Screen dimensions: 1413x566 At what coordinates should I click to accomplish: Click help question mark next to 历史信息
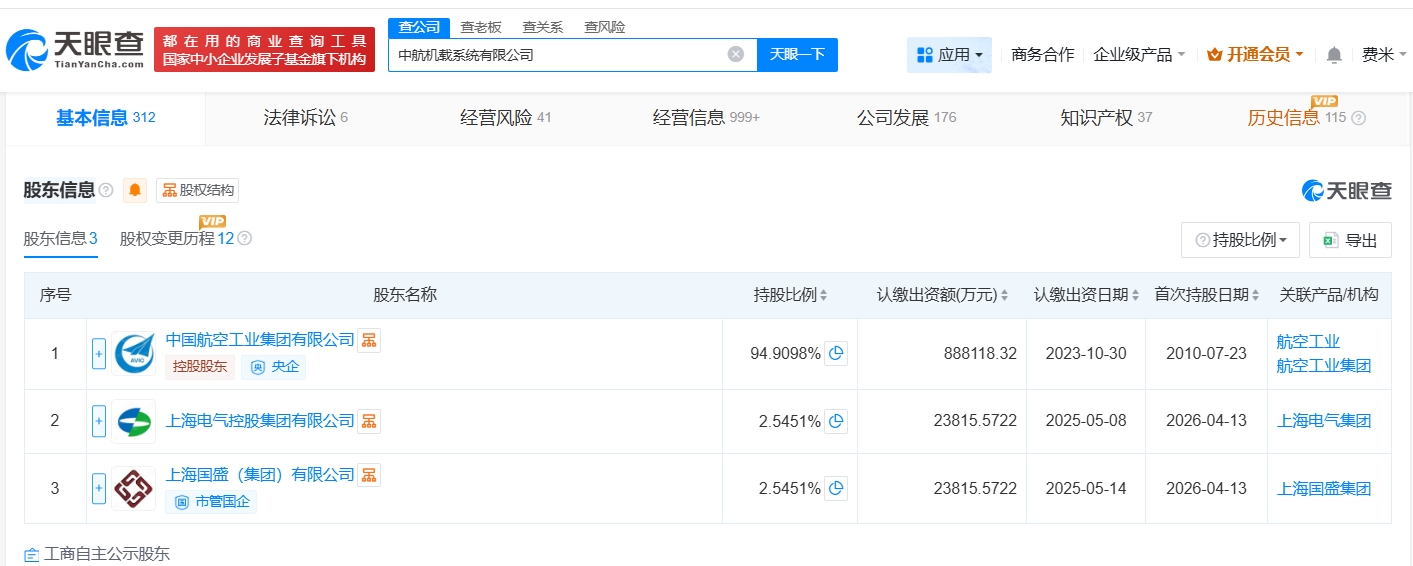(1358, 118)
